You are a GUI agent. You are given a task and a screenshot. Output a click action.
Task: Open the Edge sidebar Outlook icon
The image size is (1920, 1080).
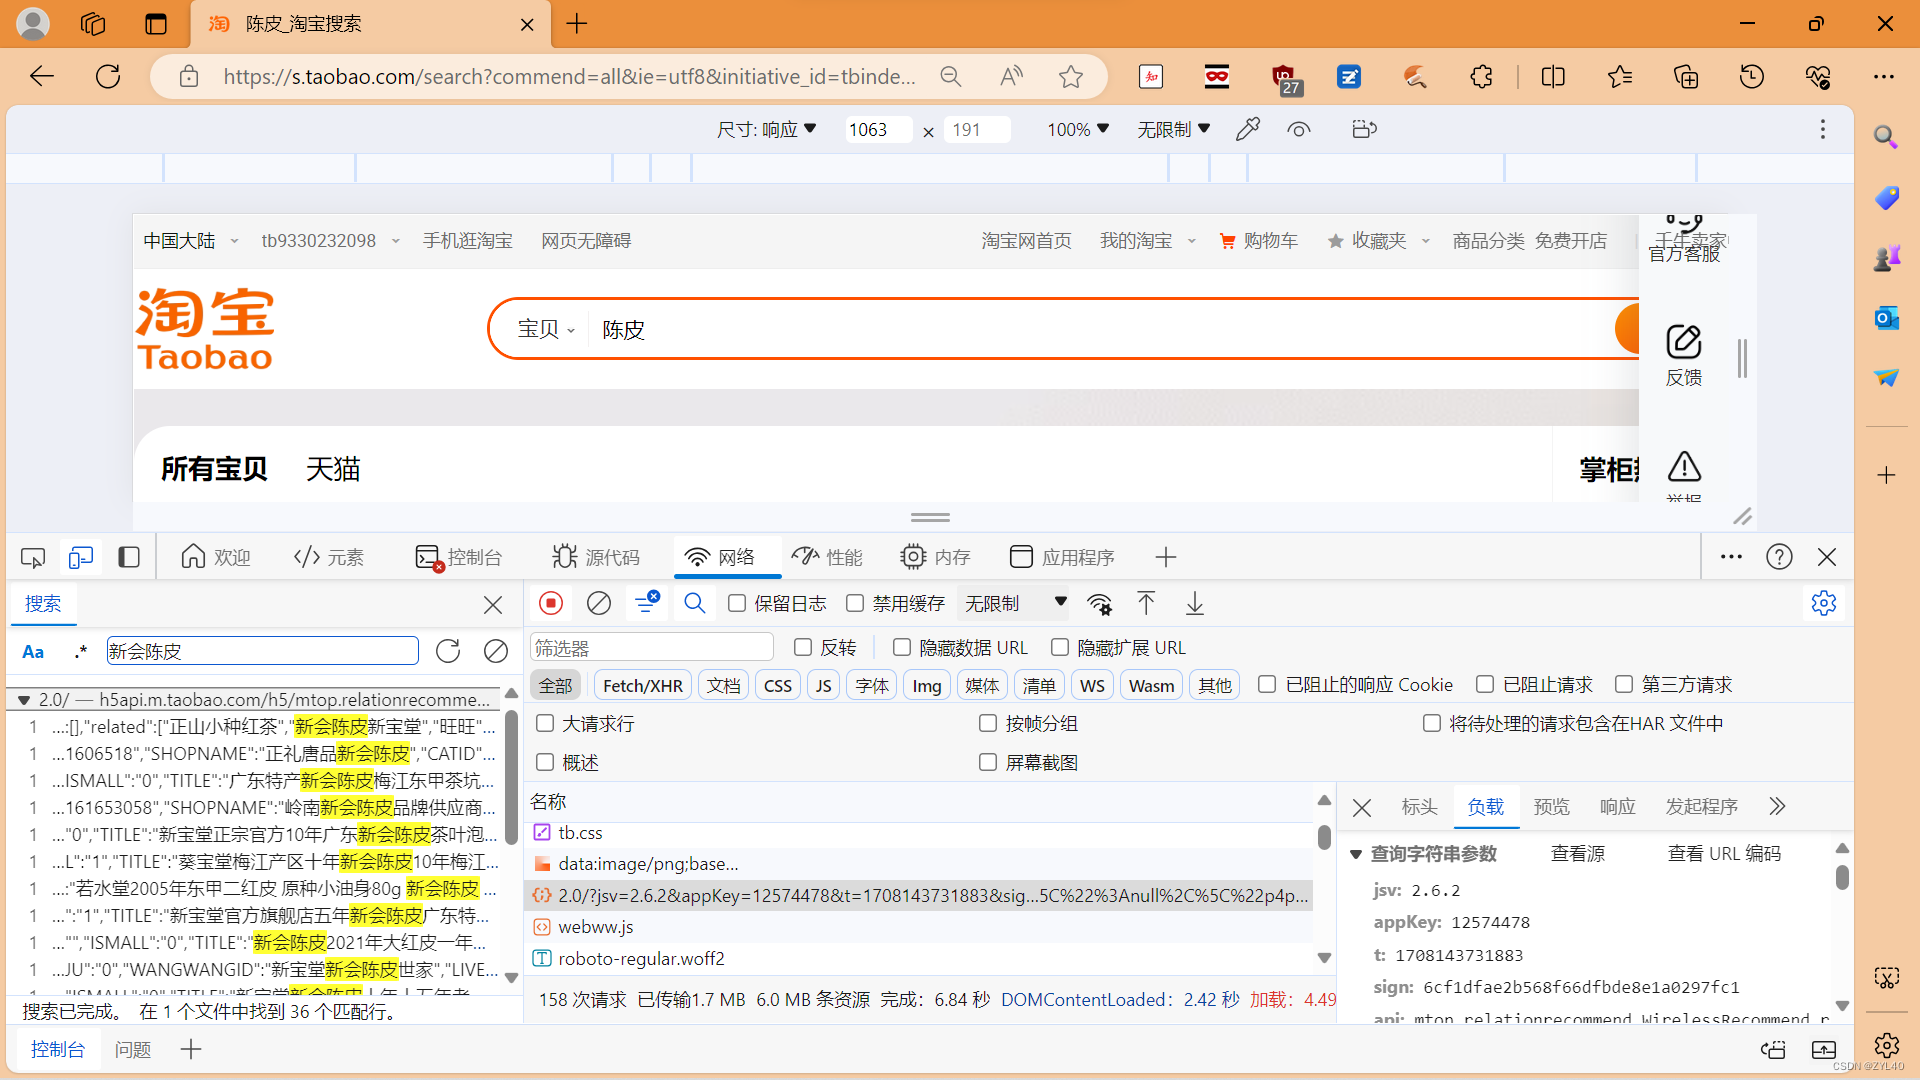coord(1887,318)
